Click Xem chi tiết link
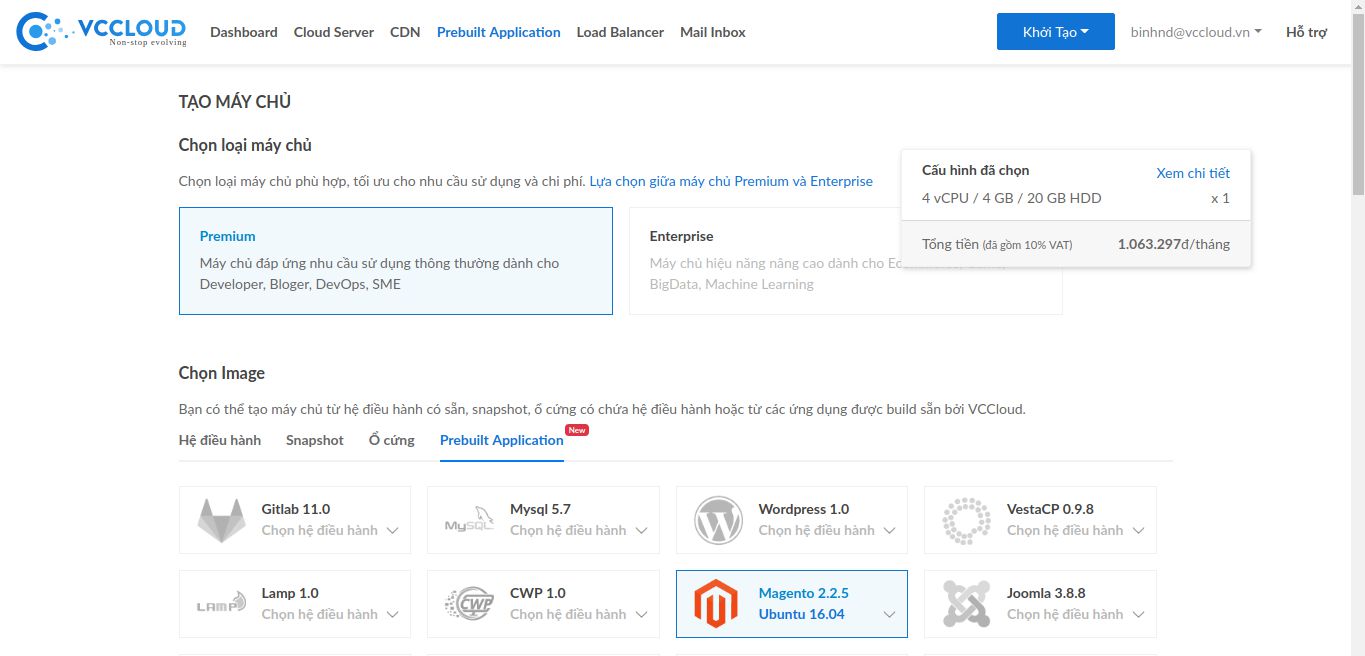Screen dimensions: 1365x656 [1193, 173]
